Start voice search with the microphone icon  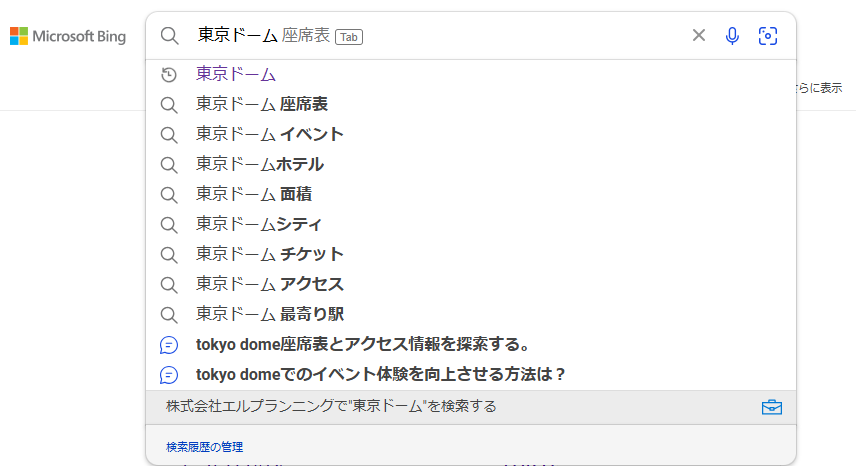pos(732,36)
